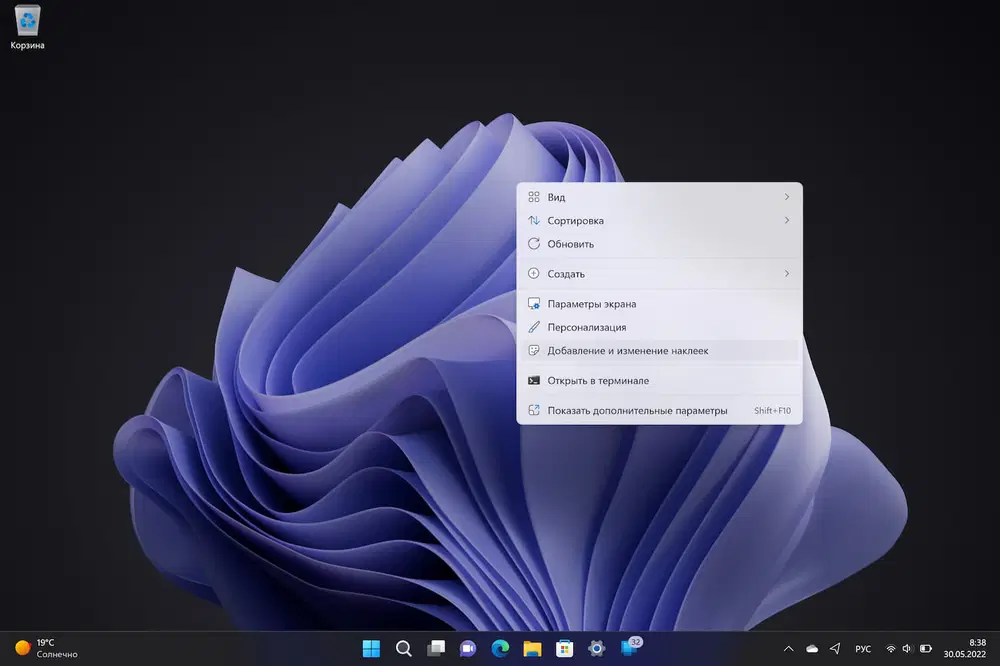Image resolution: width=1000 pixels, height=666 pixels.
Task: Click the Wi-Fi network tray icon
Action: pos(891,649)
